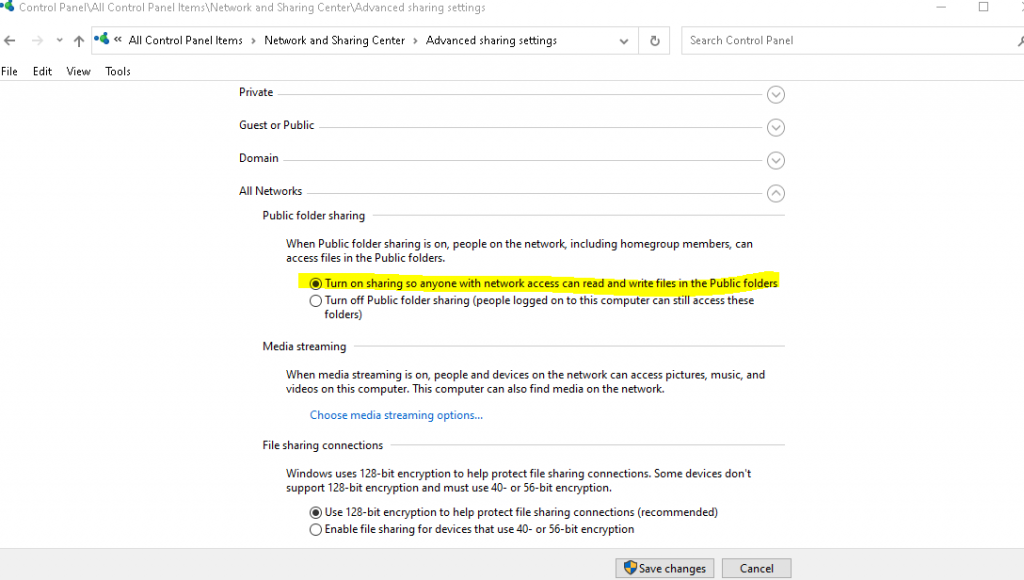Open the Tools menu
The width and height of the screenshot is (1024, 580).
117,71
